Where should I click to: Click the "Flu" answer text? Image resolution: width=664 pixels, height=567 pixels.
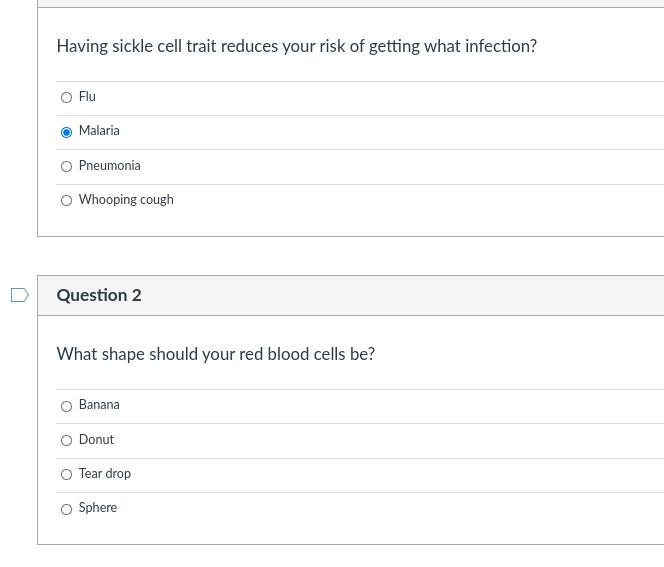point(87,97)
